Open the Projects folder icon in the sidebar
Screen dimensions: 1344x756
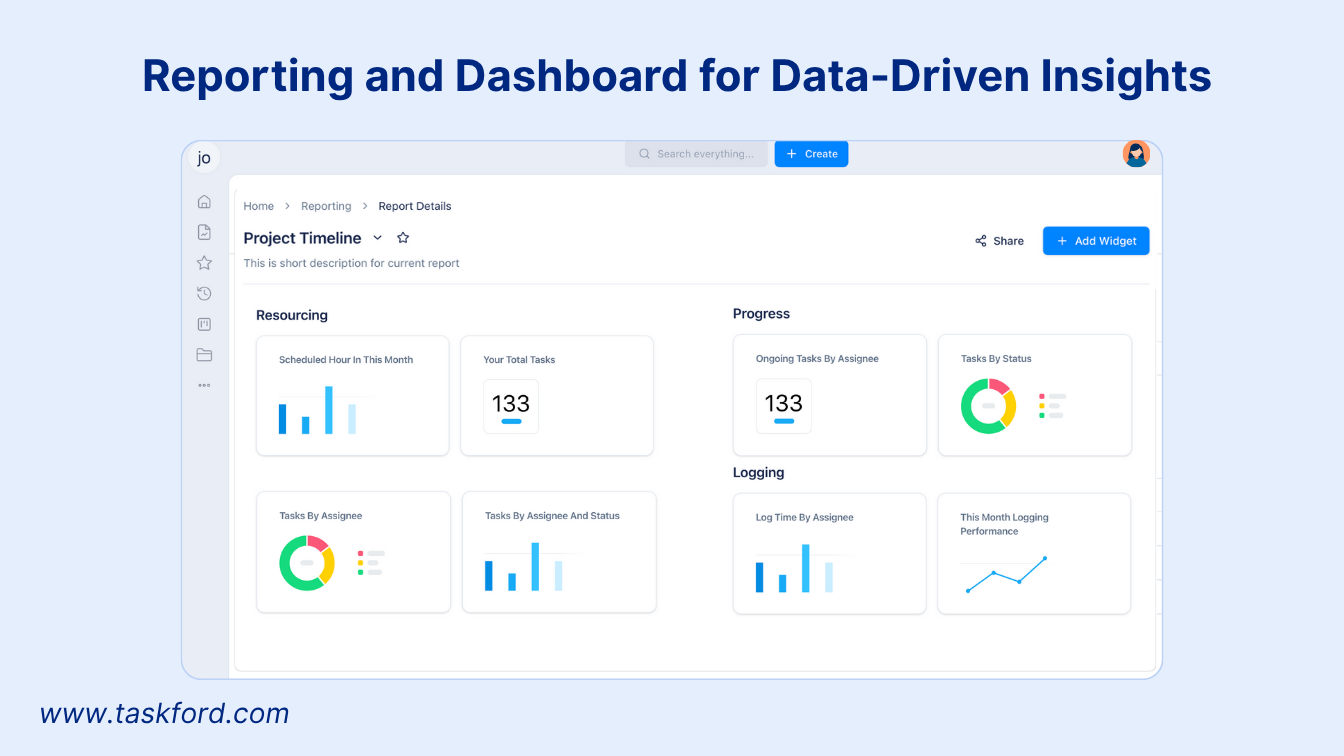pos(204,355)
